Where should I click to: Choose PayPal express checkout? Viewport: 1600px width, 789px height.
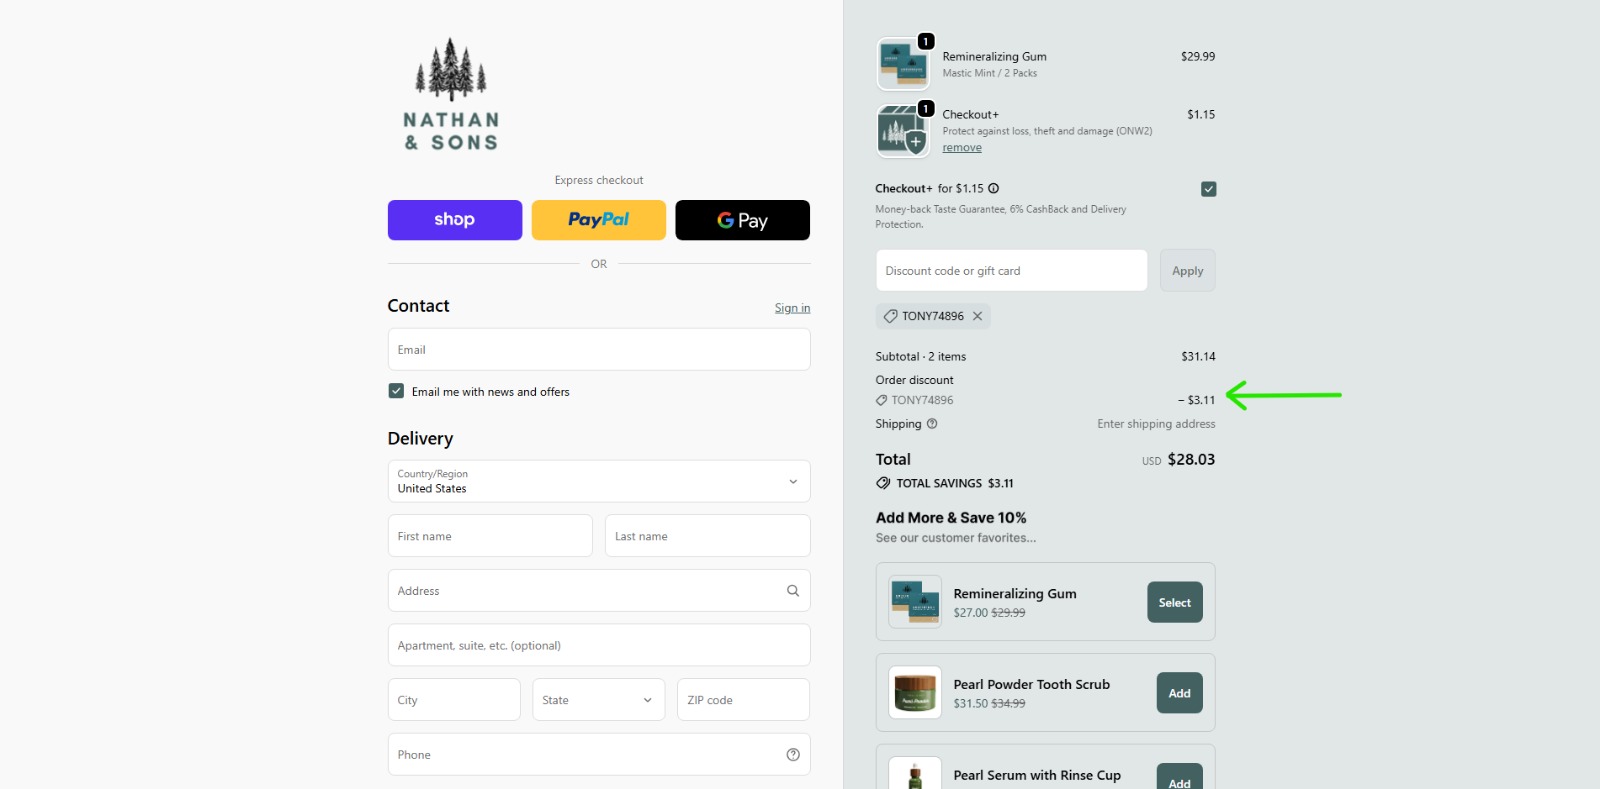point(598,220)
